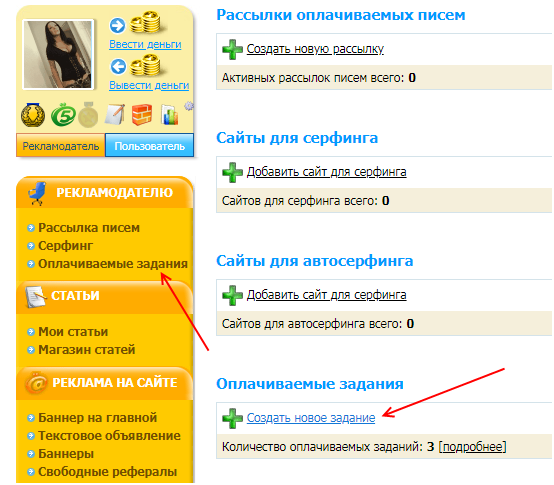Click the orange @ Реклама на сайте icon
Image resolution: width=554 pixels, height=485 pixels.
click(x=36, y=383)
